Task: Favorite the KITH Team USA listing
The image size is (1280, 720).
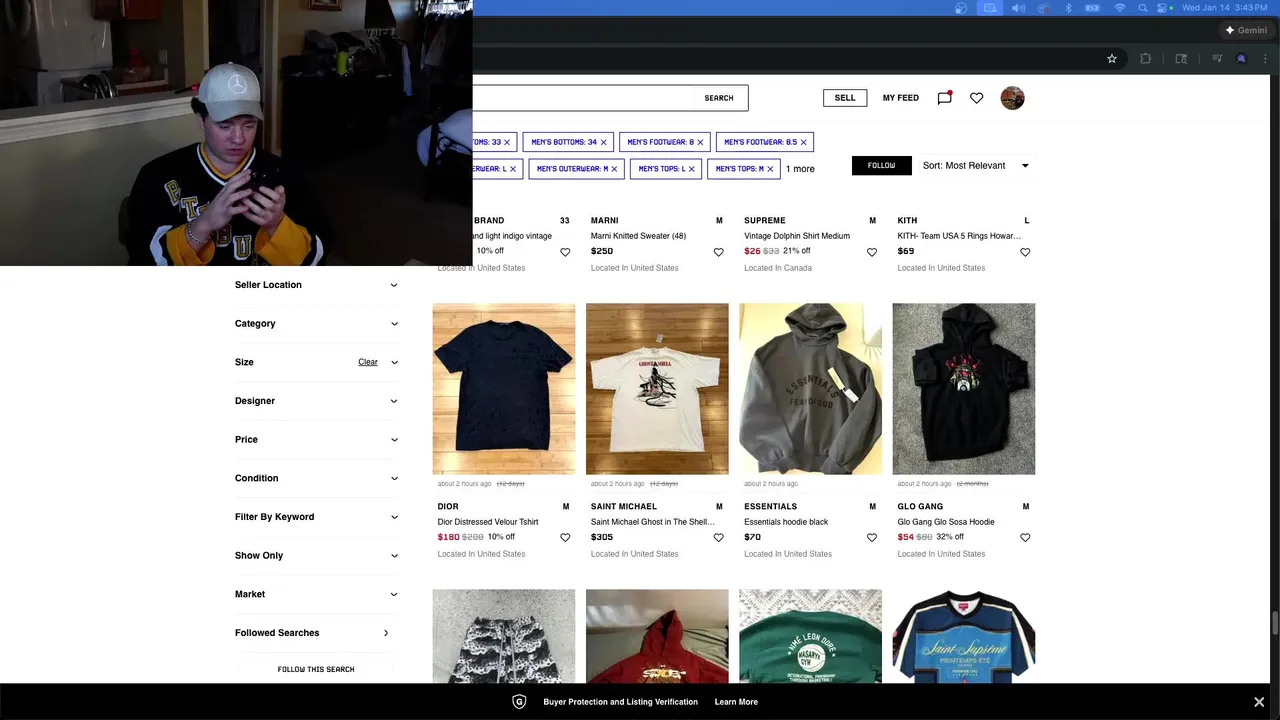Action: pos(1025,252)
